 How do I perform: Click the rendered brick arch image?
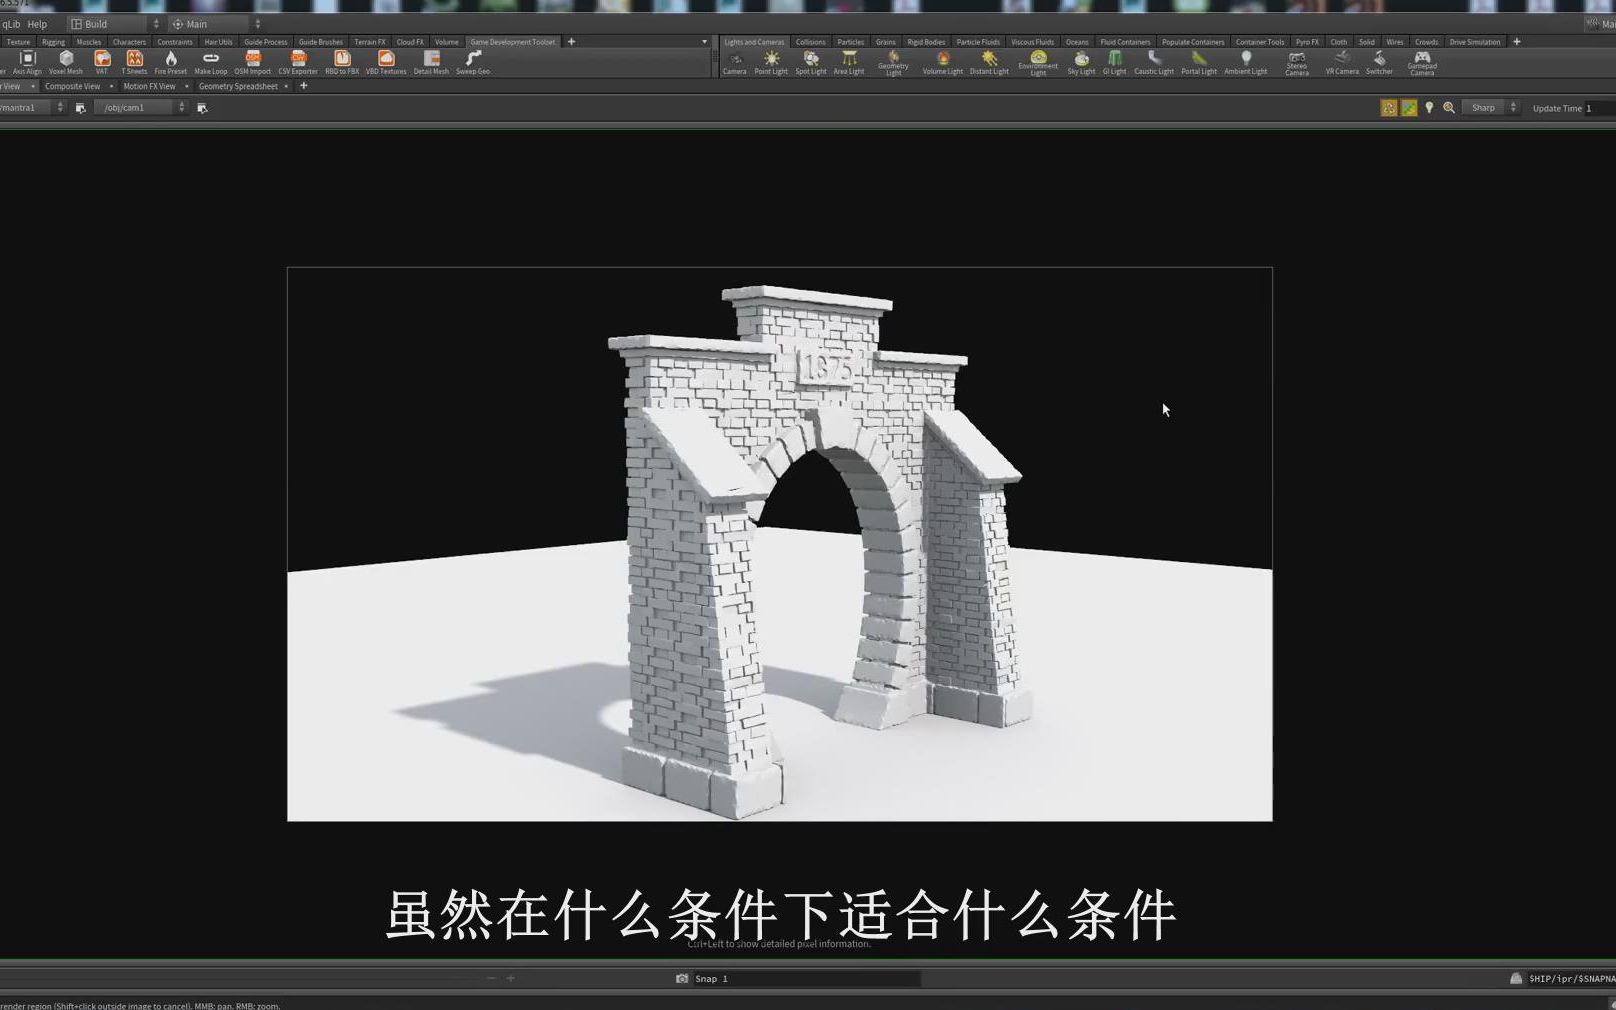[x=780, y=544]
